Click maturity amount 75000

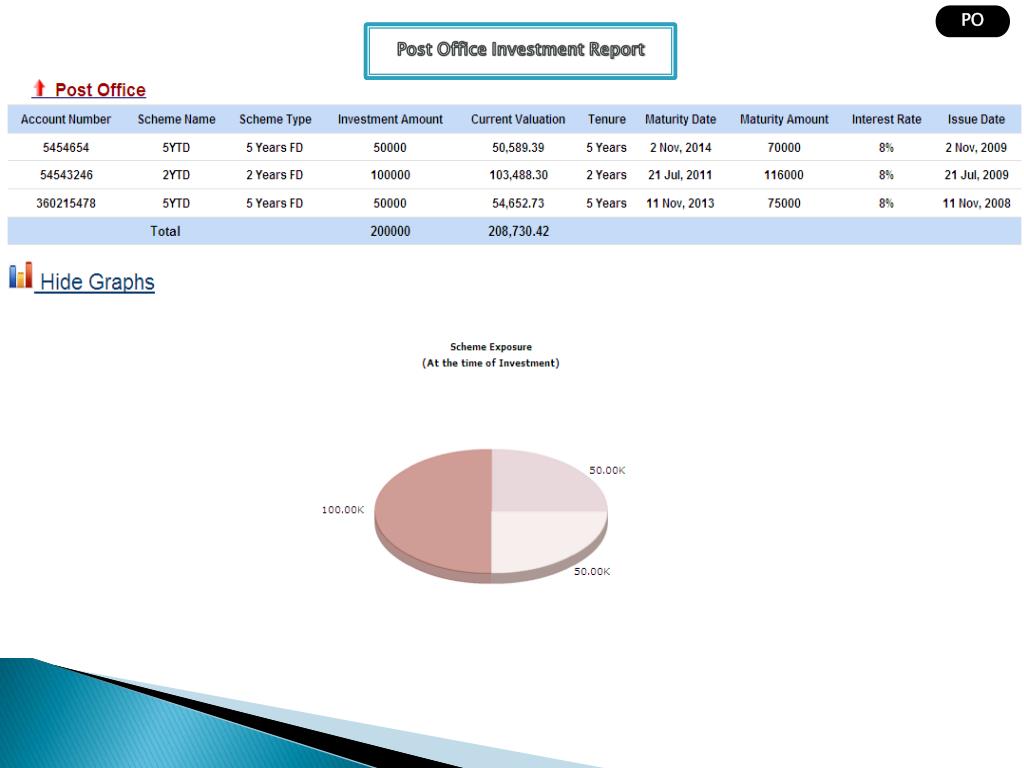coord(784,203)
